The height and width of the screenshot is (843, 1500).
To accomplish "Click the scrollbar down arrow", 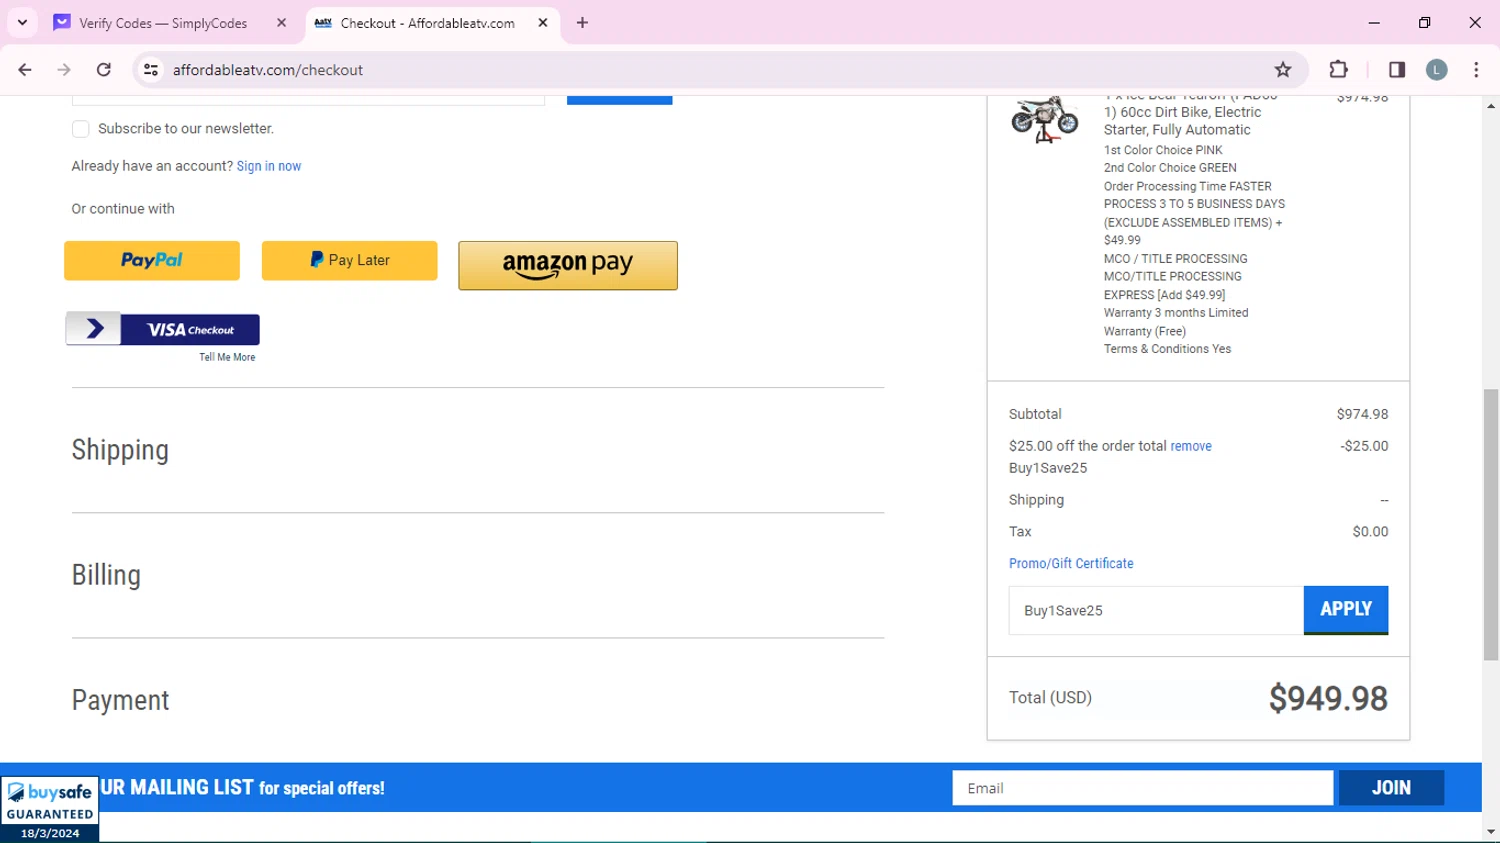I will click(x=1491, y=832).
